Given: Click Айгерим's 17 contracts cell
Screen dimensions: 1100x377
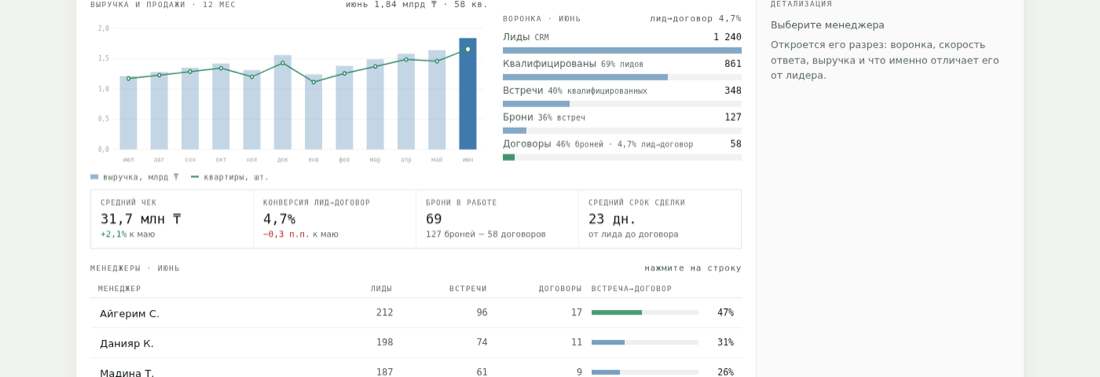Looking at the screenshot, I should (x=577, y=313).
